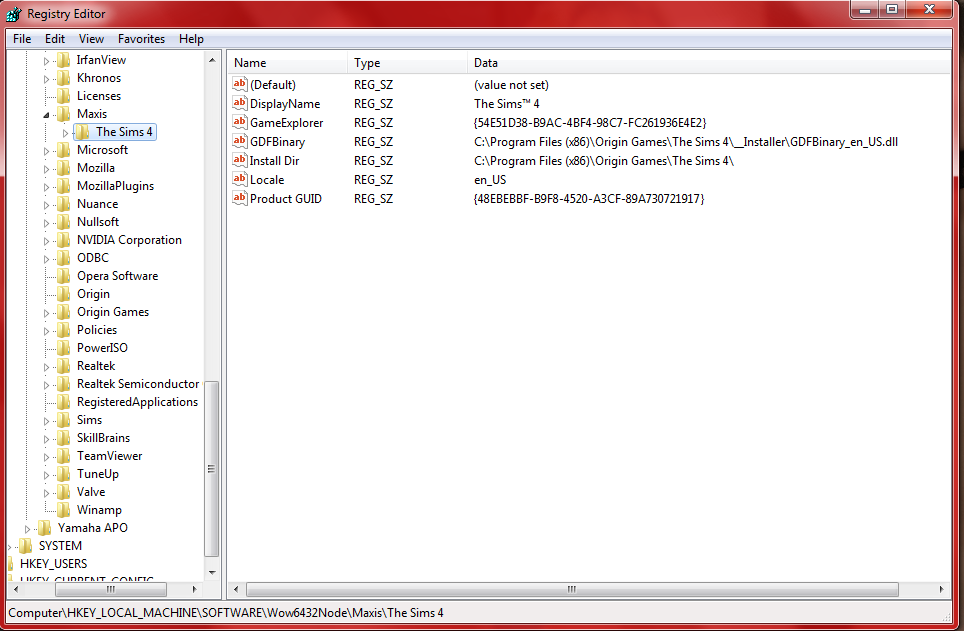This screenshot has width=964, height=631.
Task: Click the Type column header
Action: 407,63
